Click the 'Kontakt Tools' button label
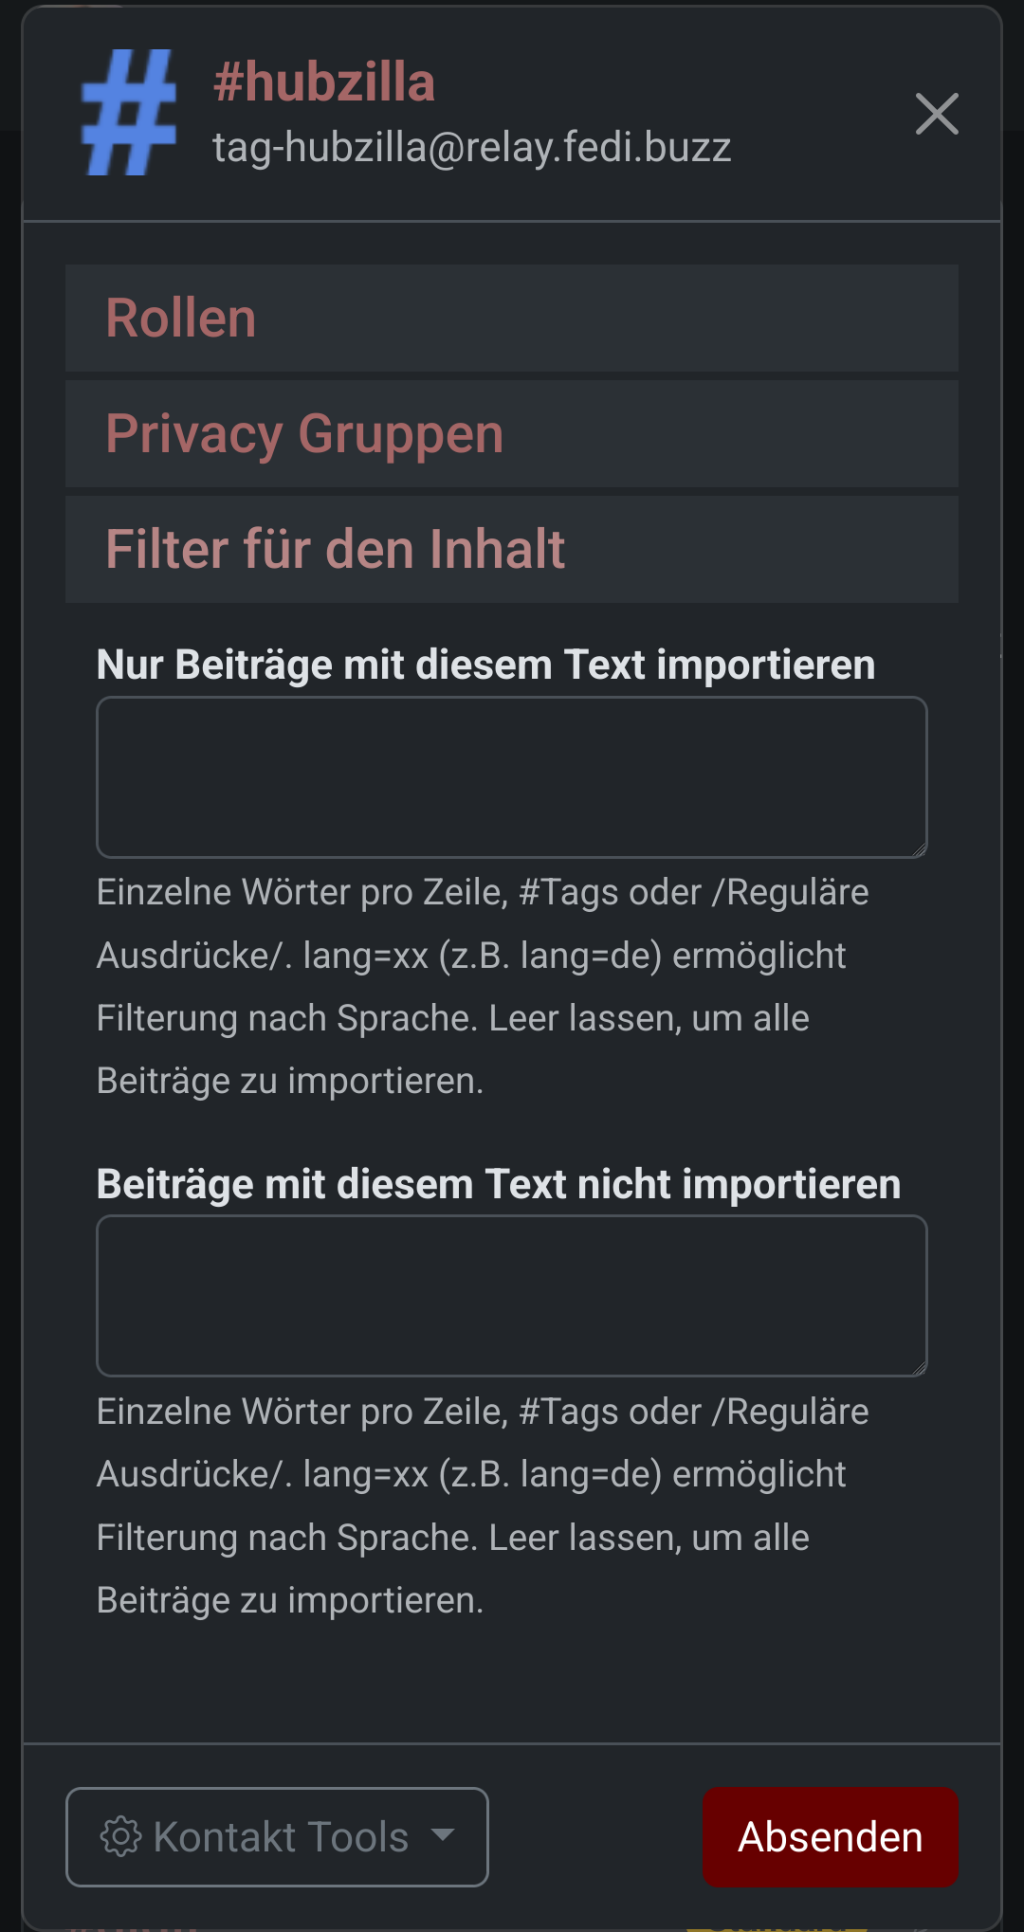This screenshot has width=1024, height=1932. [x=280, y=1837]
